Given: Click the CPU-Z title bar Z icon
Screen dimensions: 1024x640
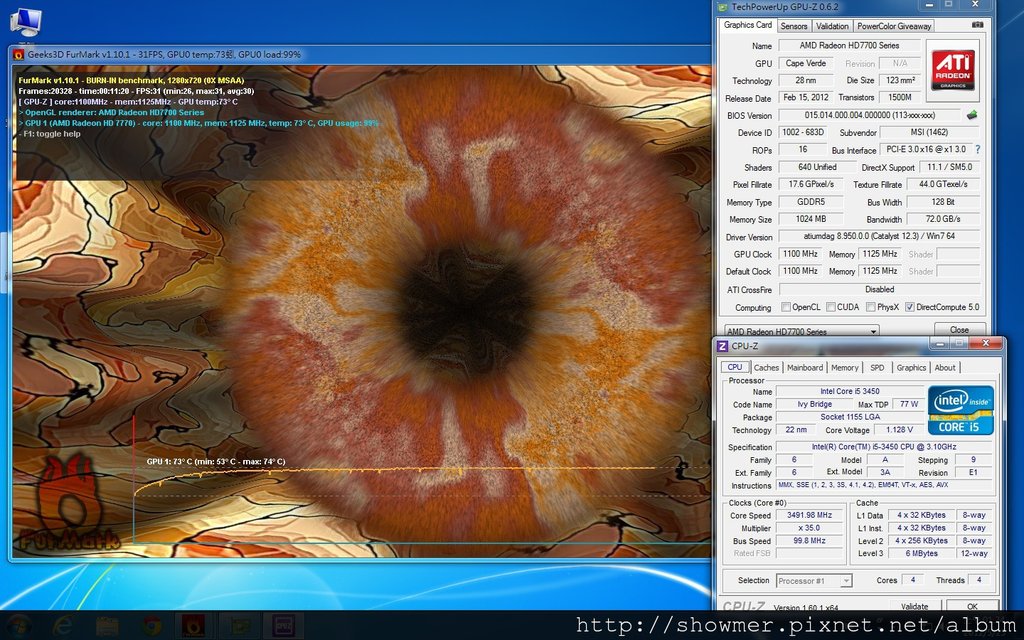Looking at the screenshot, I should [x=722, y=346].
